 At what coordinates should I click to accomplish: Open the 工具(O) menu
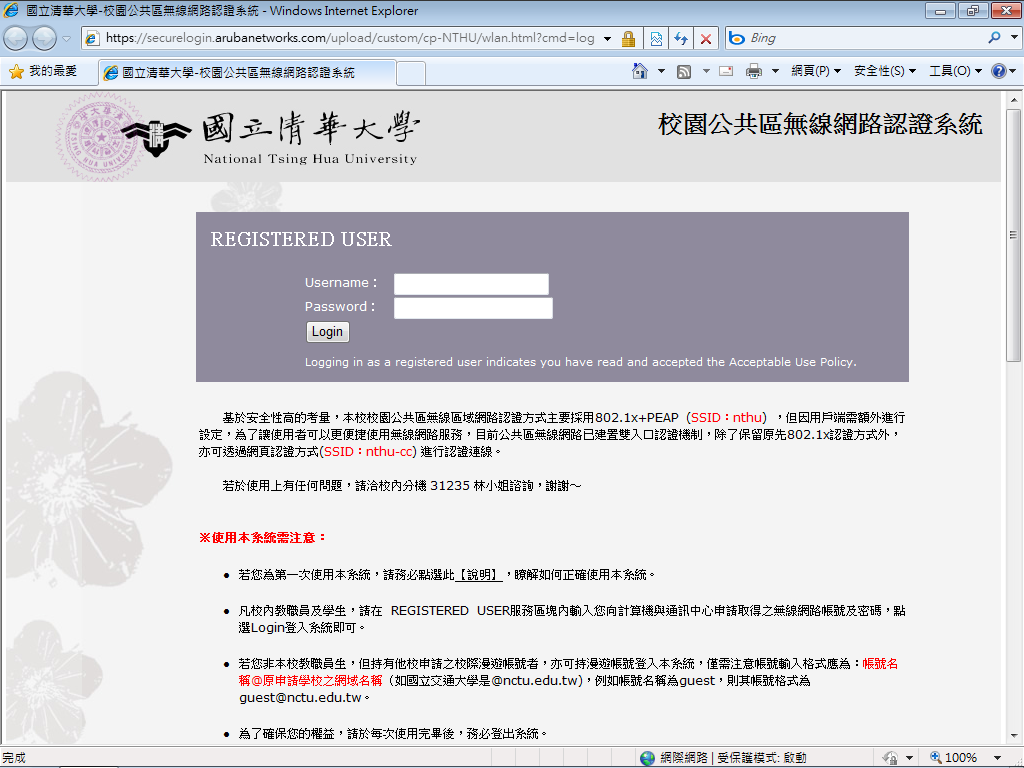(x=954, y=71)
